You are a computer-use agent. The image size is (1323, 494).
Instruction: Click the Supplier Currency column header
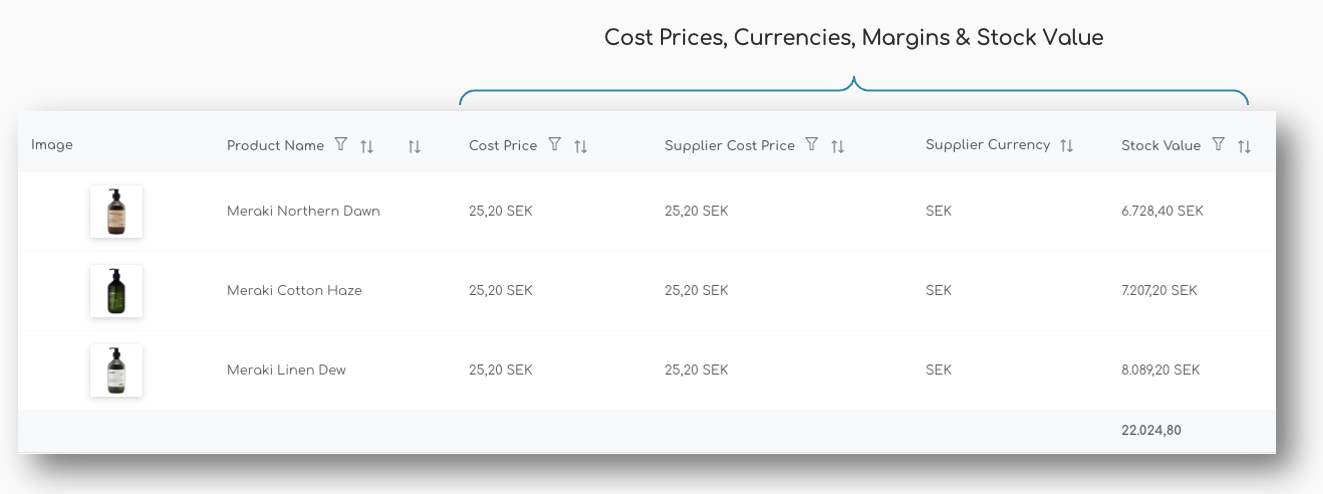coord(987,145)
